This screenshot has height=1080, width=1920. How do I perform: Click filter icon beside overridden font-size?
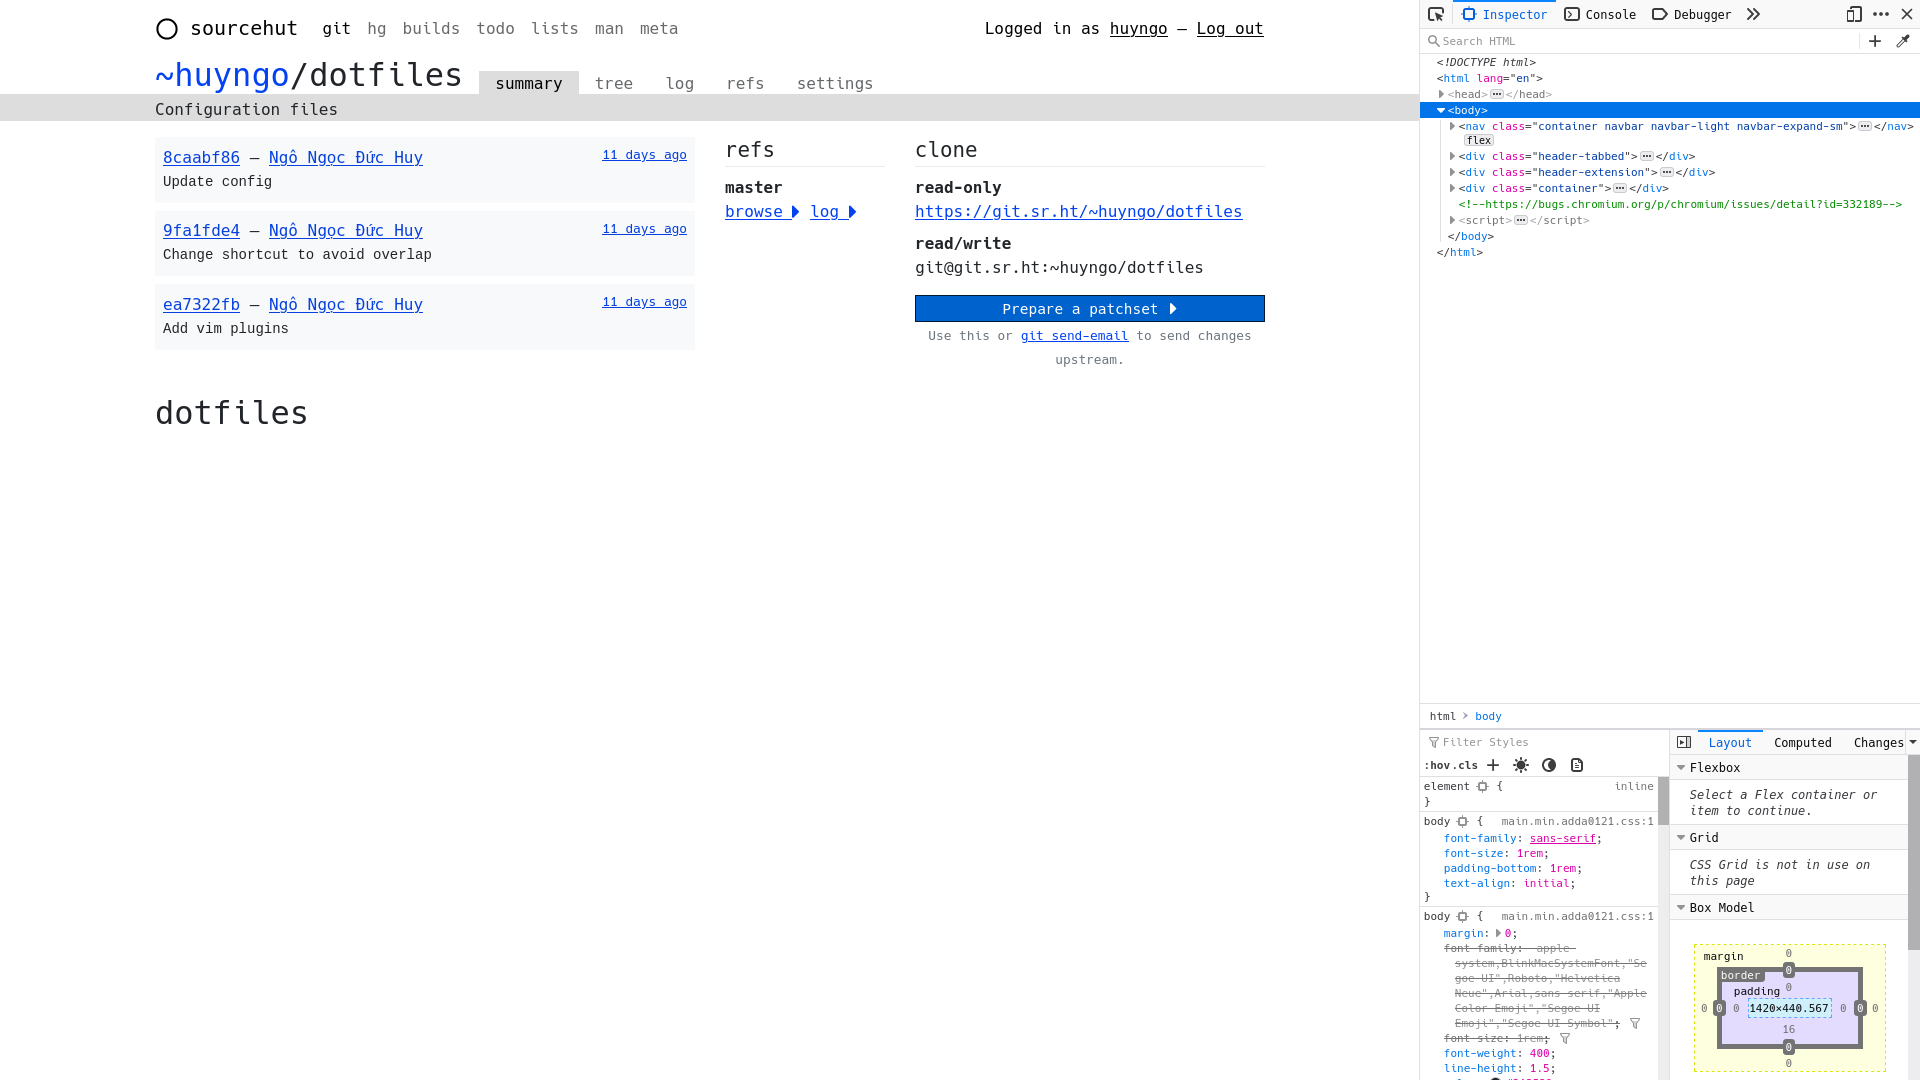pos(1565,1038)
